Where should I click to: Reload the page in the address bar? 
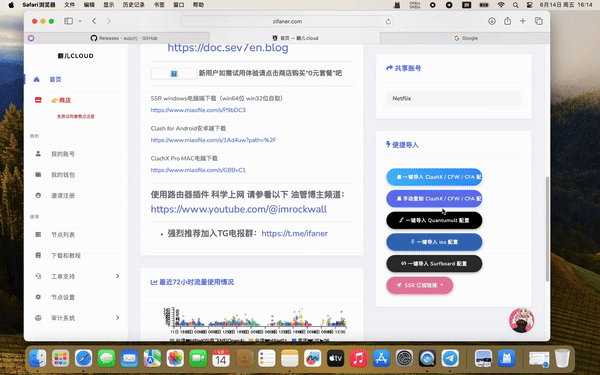click(x=388, y=21)
